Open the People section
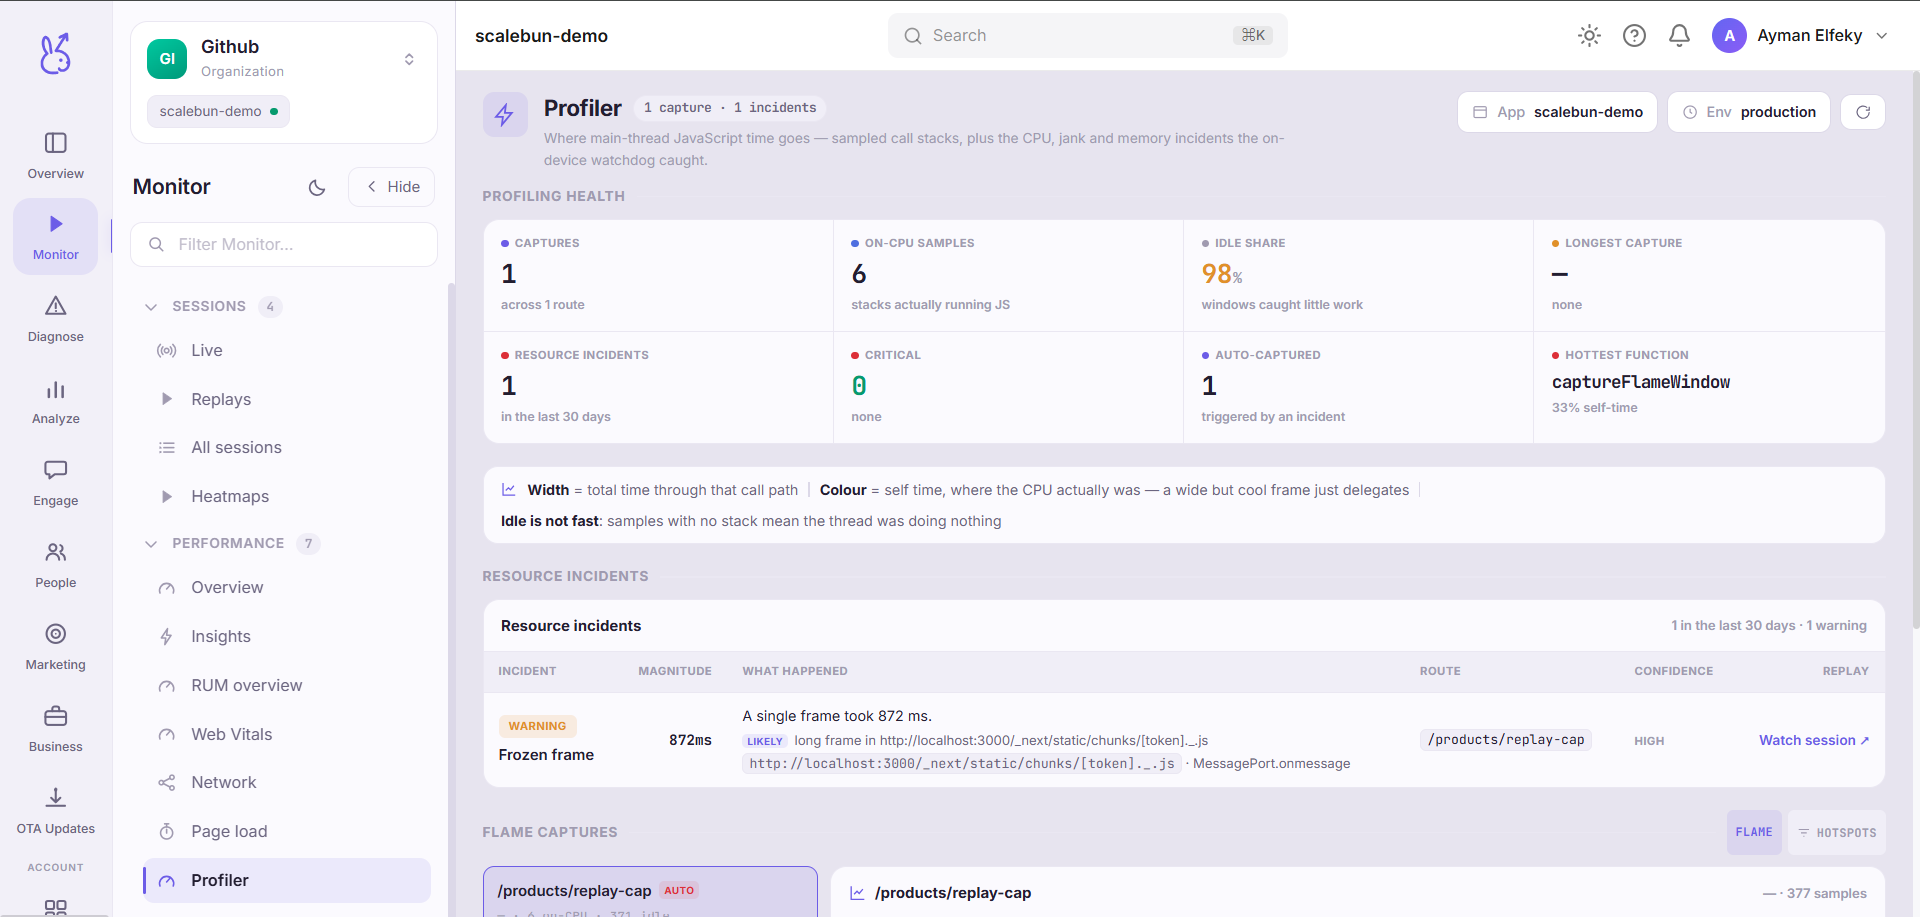The image size is (1920, 917). pyautogui.click(x=56, y=565)
